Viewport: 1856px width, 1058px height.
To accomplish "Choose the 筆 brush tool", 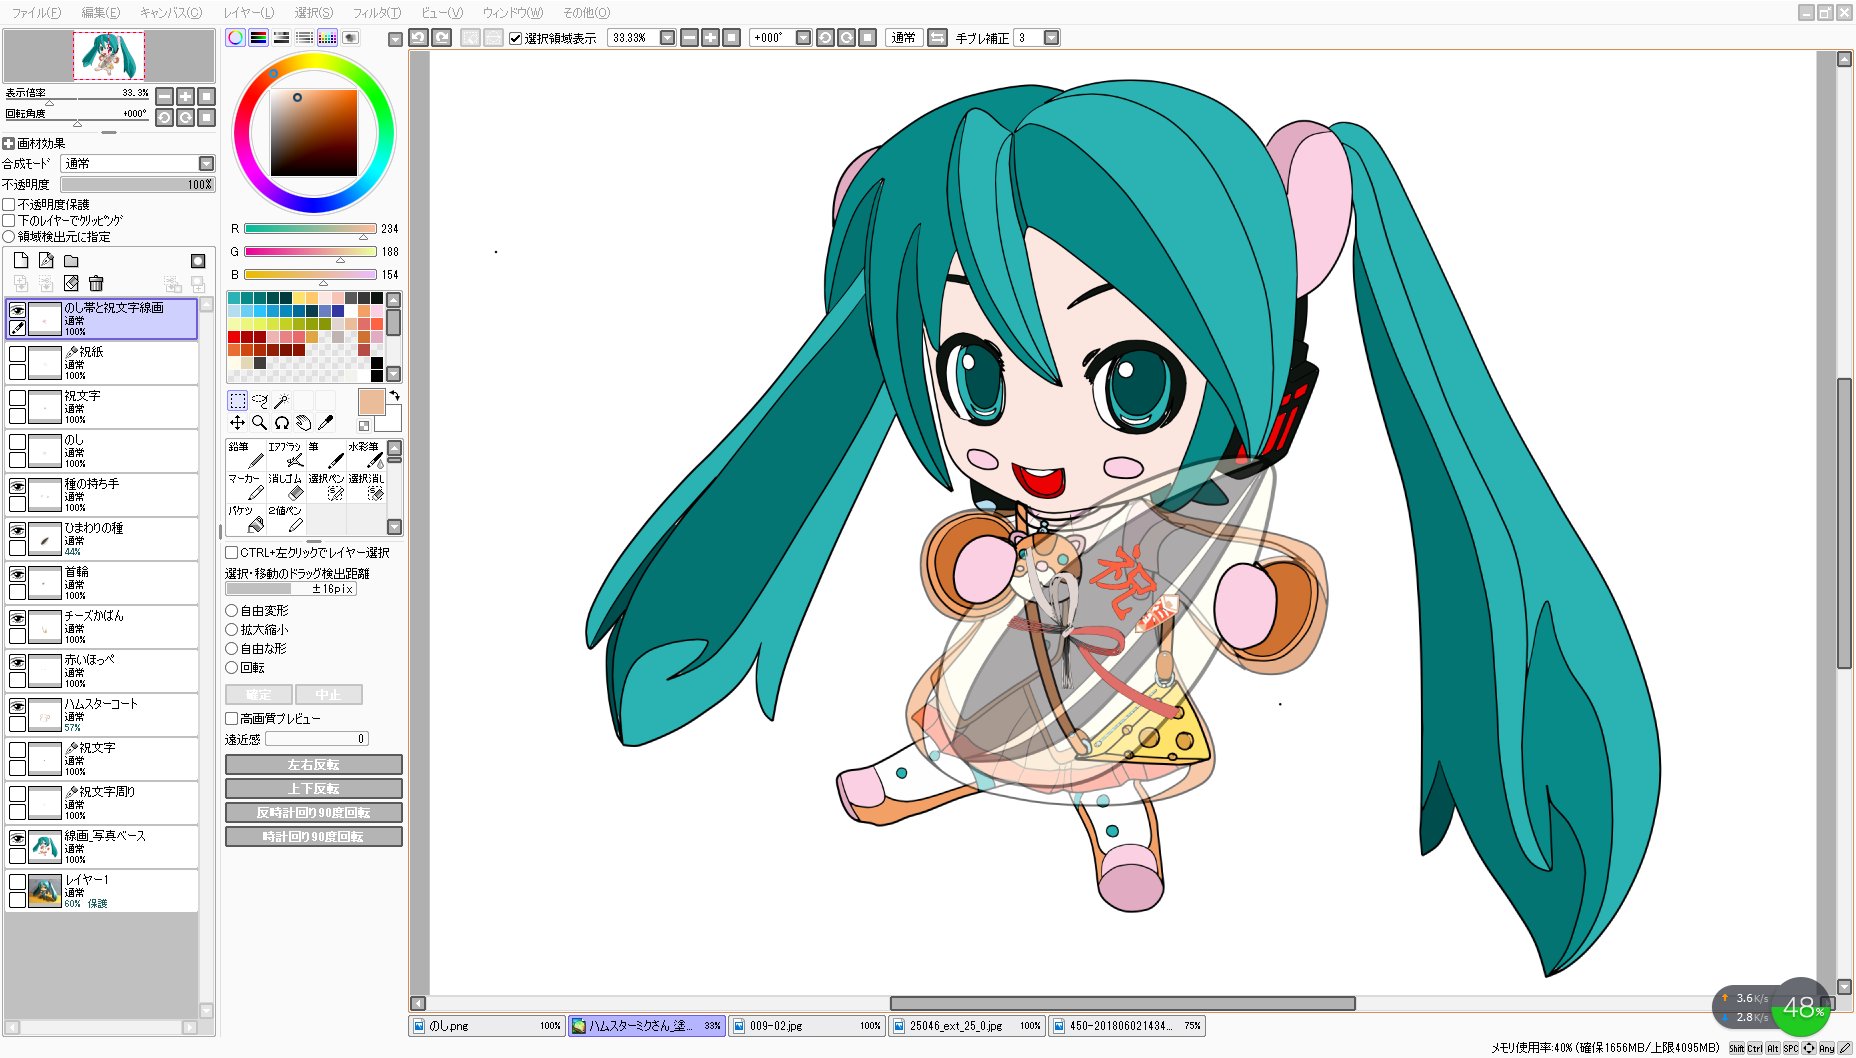I will pos(326,455).
